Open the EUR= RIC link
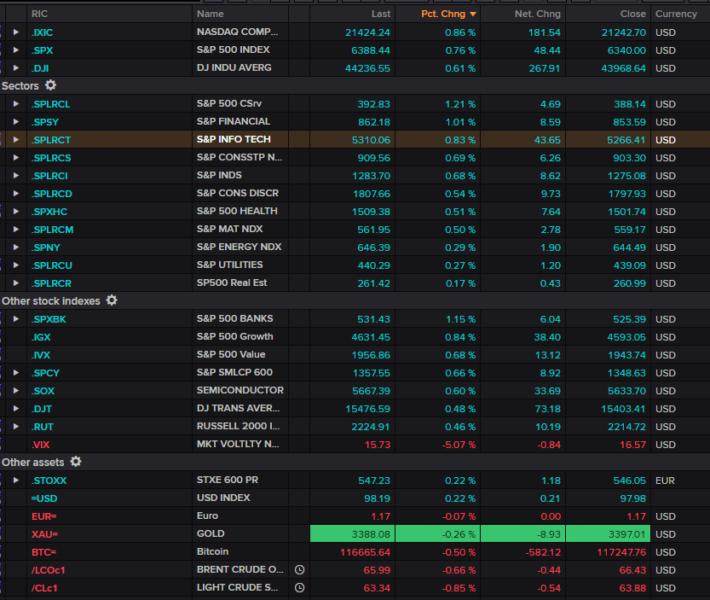 [x=44, y=516]
